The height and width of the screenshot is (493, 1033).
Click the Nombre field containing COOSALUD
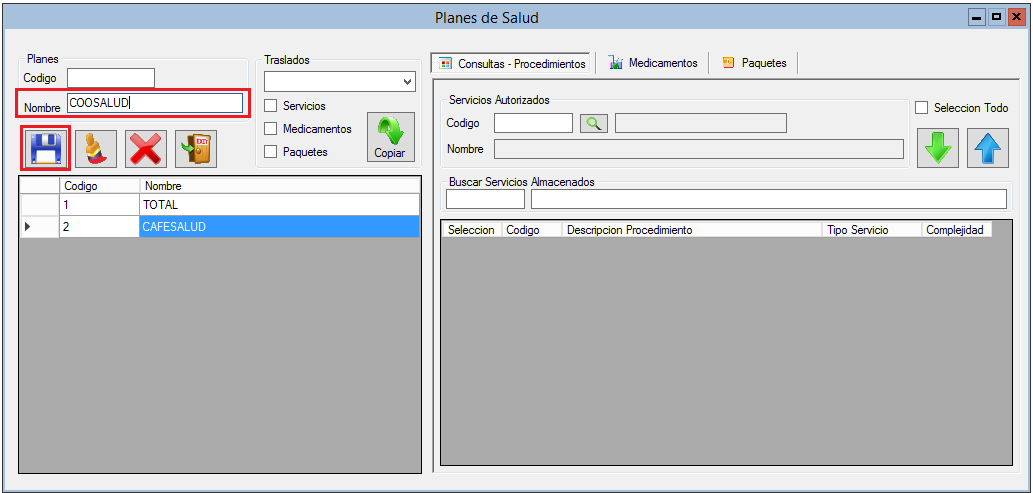(x=154, y=103)
